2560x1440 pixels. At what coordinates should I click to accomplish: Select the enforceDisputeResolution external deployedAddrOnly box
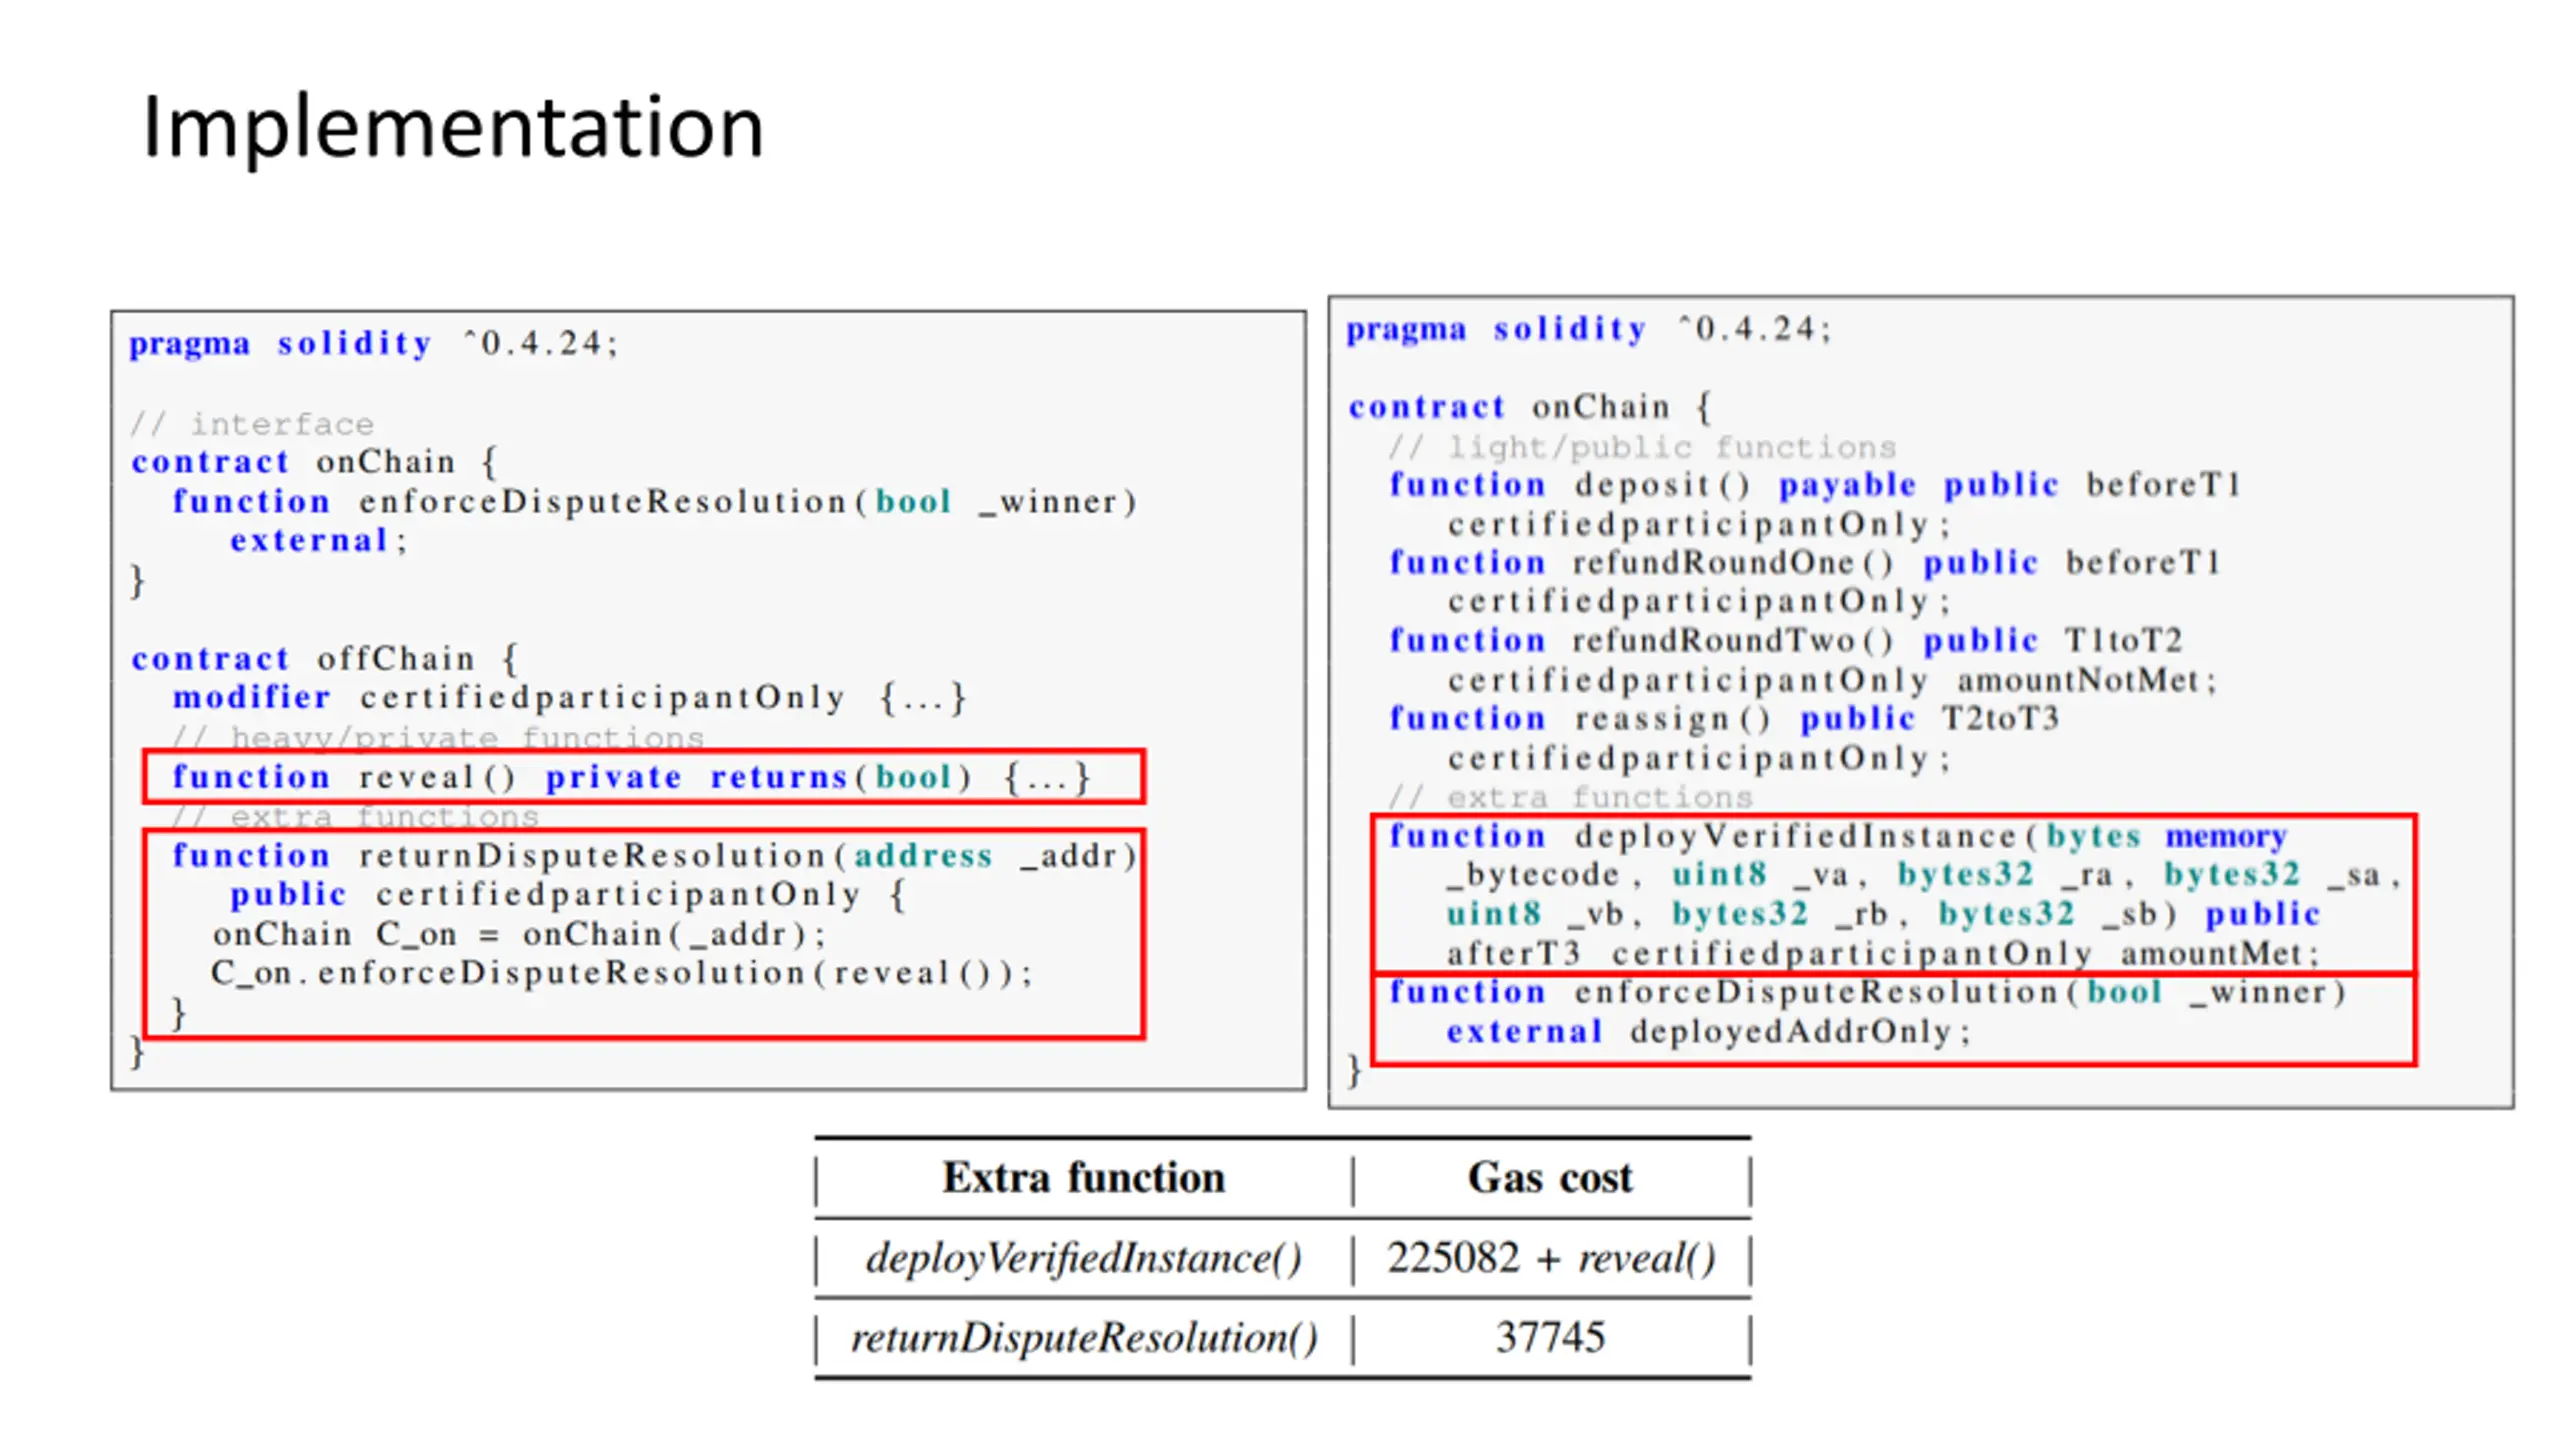pos(1893,1019)
